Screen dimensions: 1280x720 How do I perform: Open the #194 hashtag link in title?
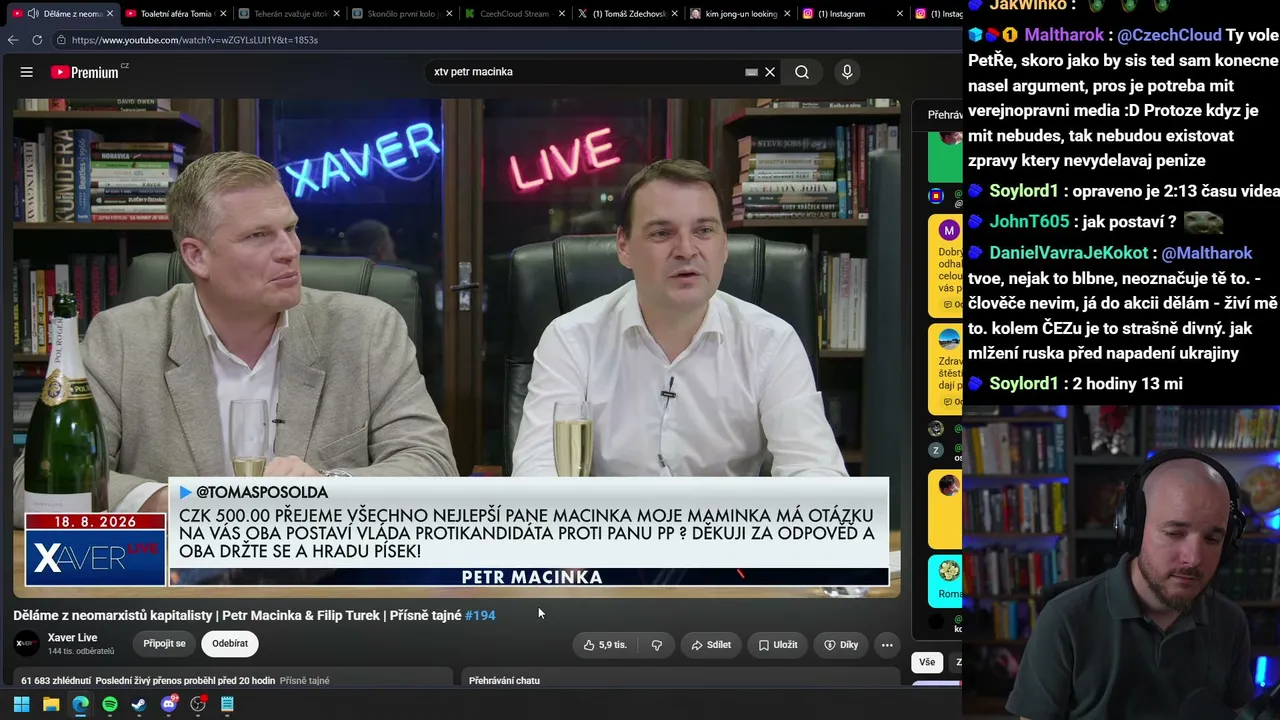(x=480, y=615)
